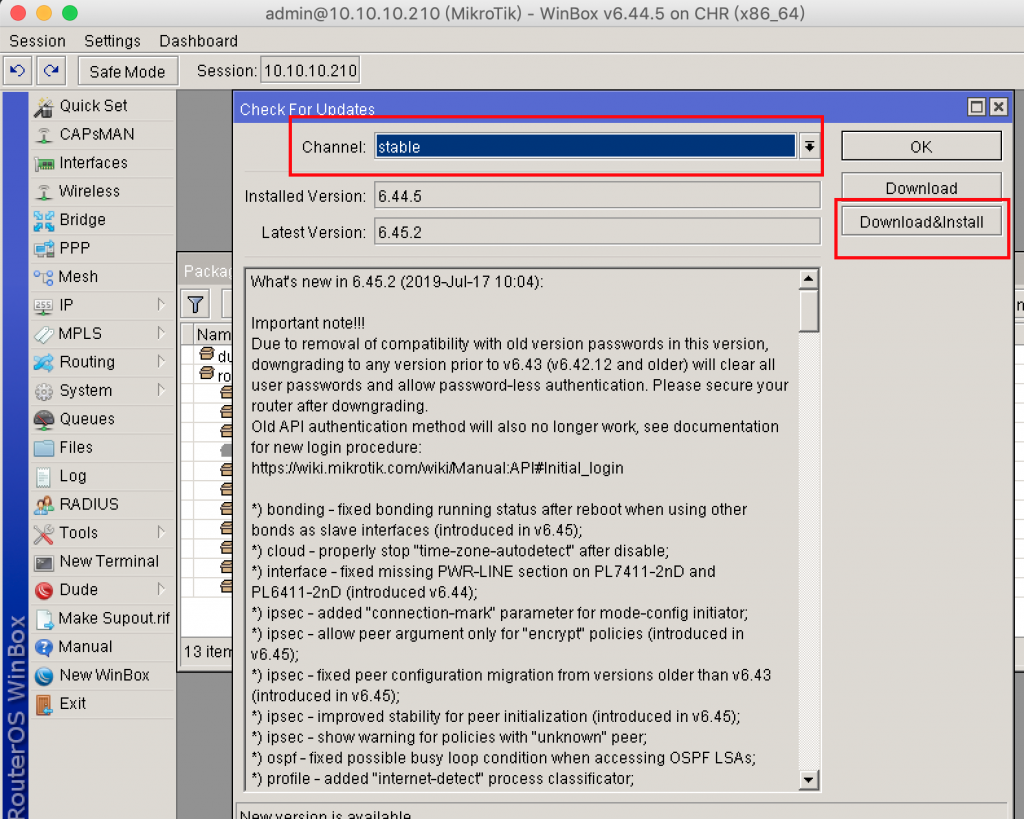The width and height of the screenshot is (1024, 819).
Task: Open the Settings menu
Action: pyautogui.click(x=112, y=41)
